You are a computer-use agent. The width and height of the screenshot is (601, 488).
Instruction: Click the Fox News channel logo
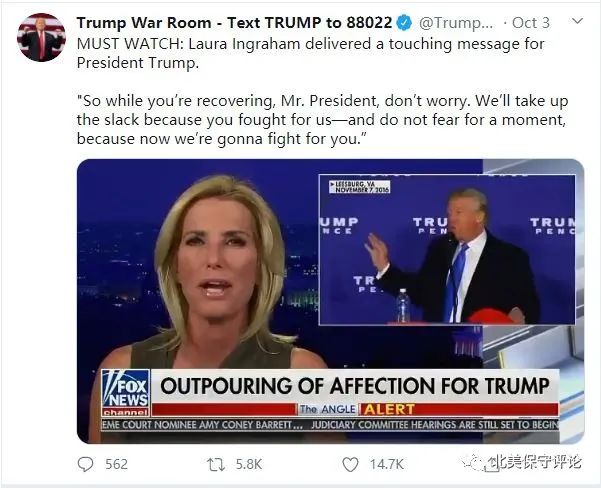125,393
